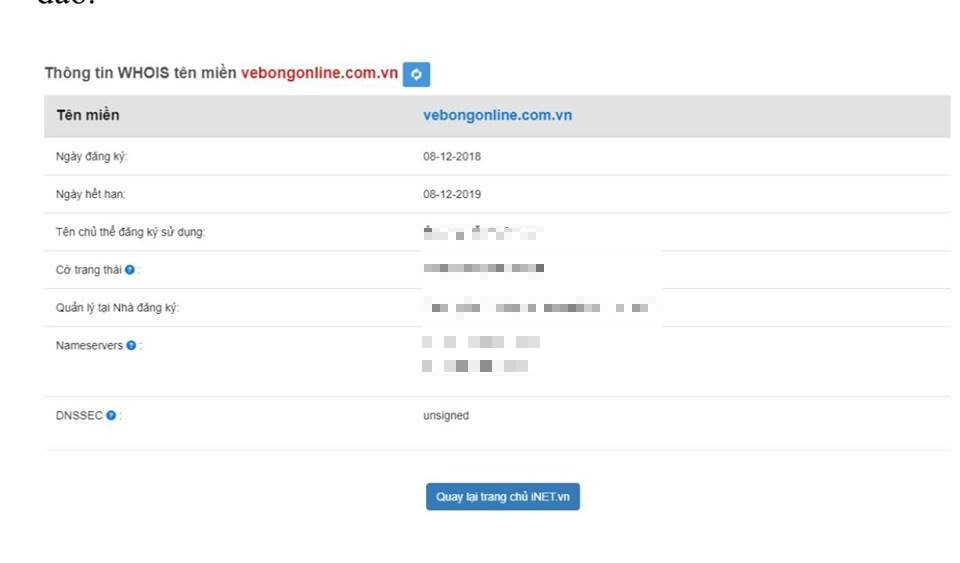Select the expiry date 08-12-2019
Screen dimensions: 960x563
(x=452, y=194)
